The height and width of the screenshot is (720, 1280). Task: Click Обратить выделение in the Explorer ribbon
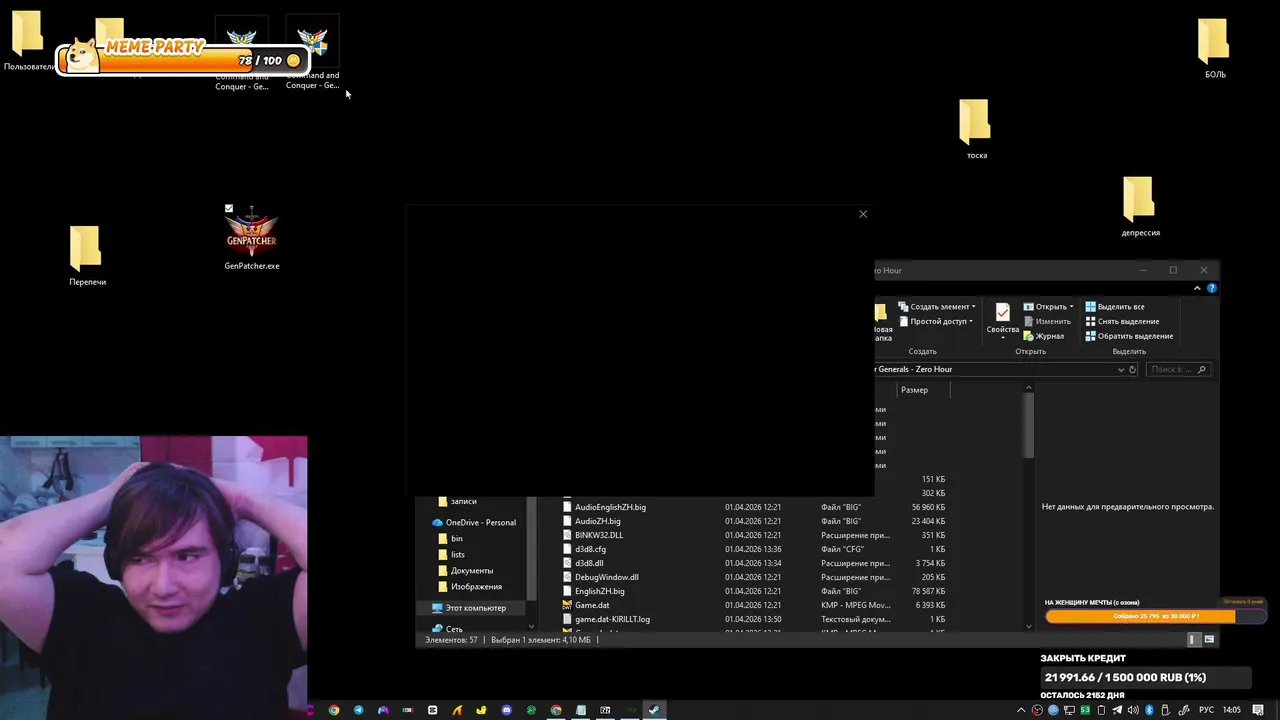tap(1129, 336)
